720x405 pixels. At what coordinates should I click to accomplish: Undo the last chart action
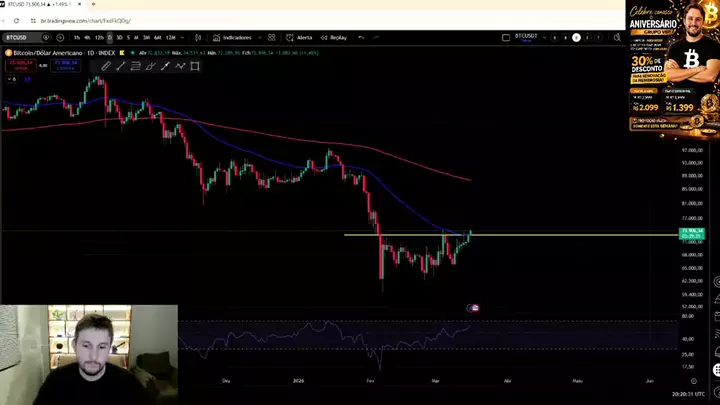tap(361, 38)
